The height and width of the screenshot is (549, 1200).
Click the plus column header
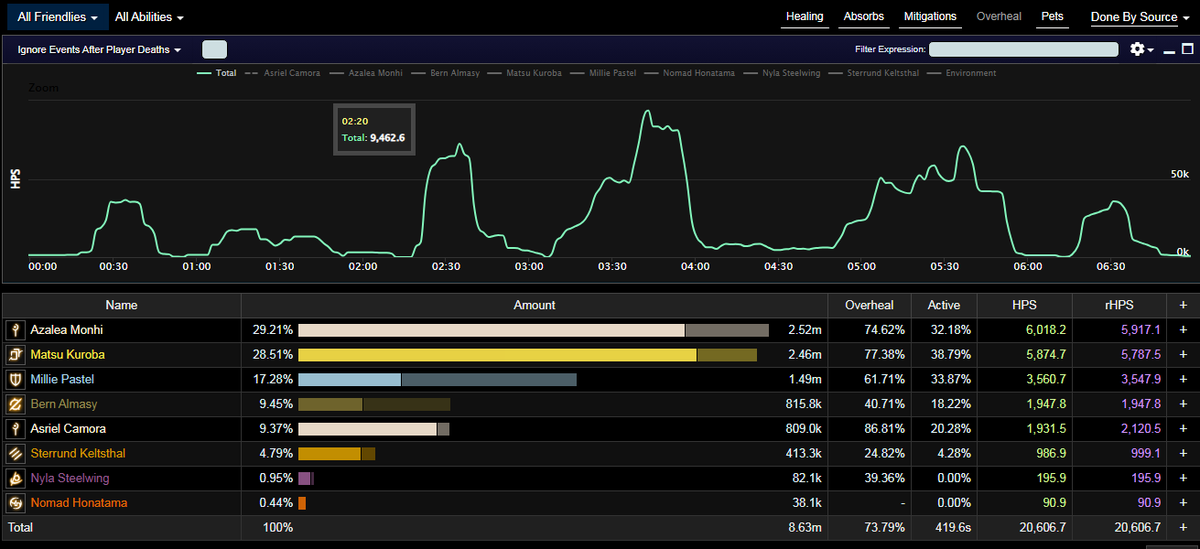click(1184, 305)
